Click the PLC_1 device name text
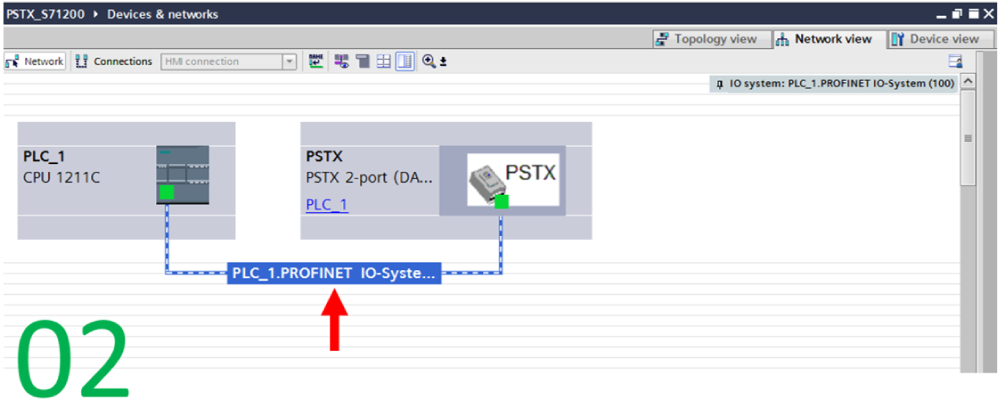The height and width of the screenshot is (412, 1000). pyautogui.click(x=44, y=157)
